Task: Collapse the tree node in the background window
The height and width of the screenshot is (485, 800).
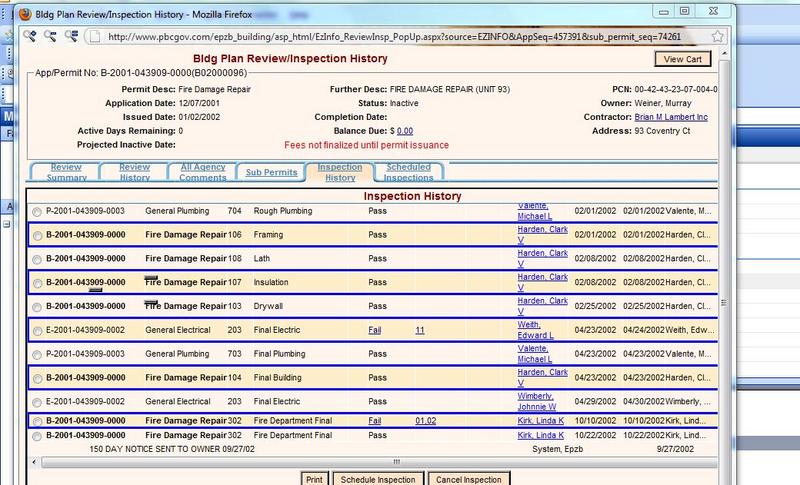Action: (7, 224)
